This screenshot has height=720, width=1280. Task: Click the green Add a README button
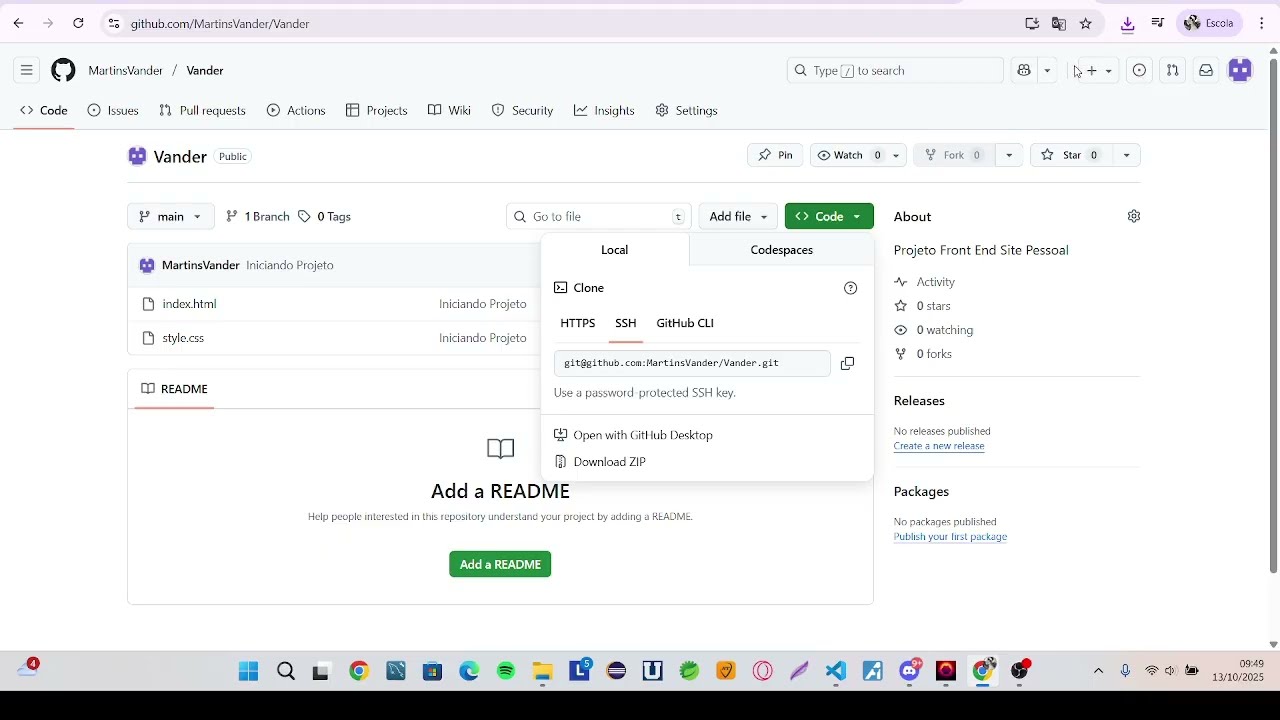pos(500,564)
